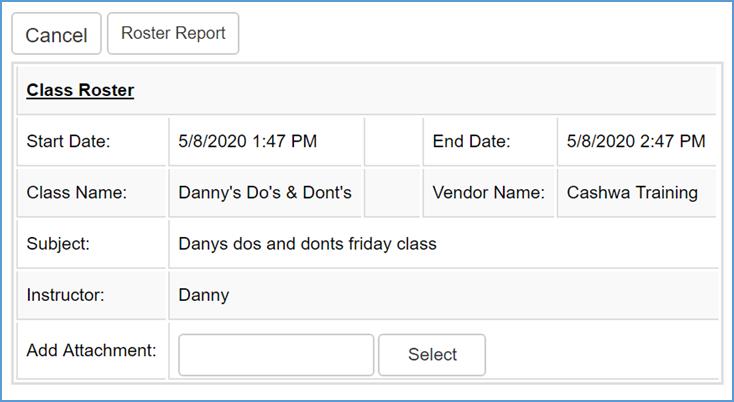Click the Start Date label
Screen dimensions: 734x402
coord(68,141)
